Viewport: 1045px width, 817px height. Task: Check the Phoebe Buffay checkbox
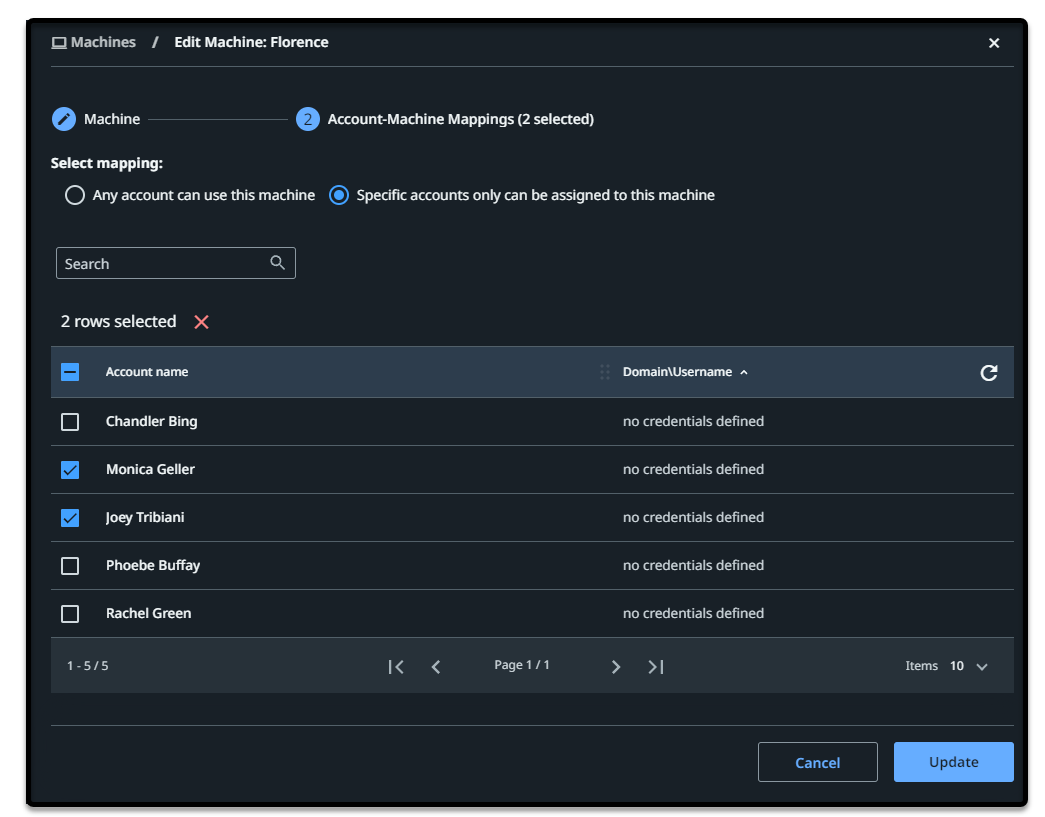(x=70, y=566)
